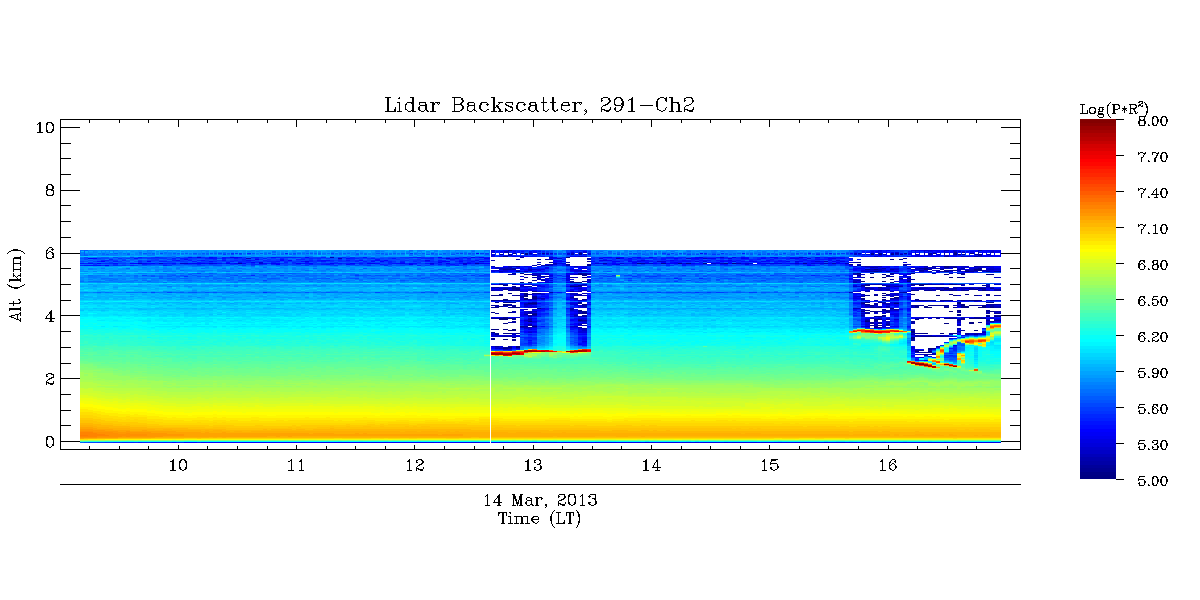Click the time axis tick label 14
Viewport: 1200px width, 600px height.
pos(650,465)
